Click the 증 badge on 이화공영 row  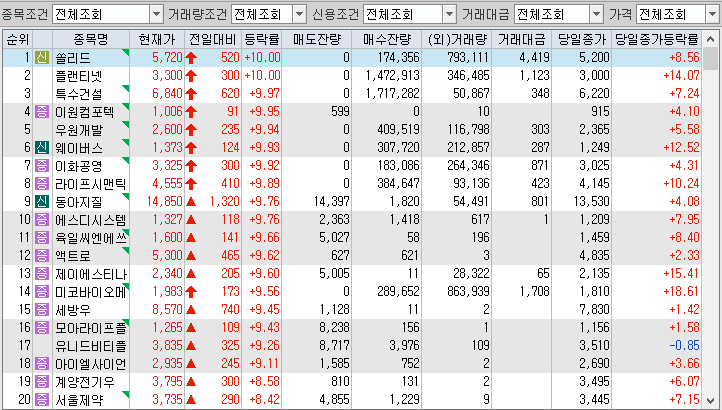42,165
